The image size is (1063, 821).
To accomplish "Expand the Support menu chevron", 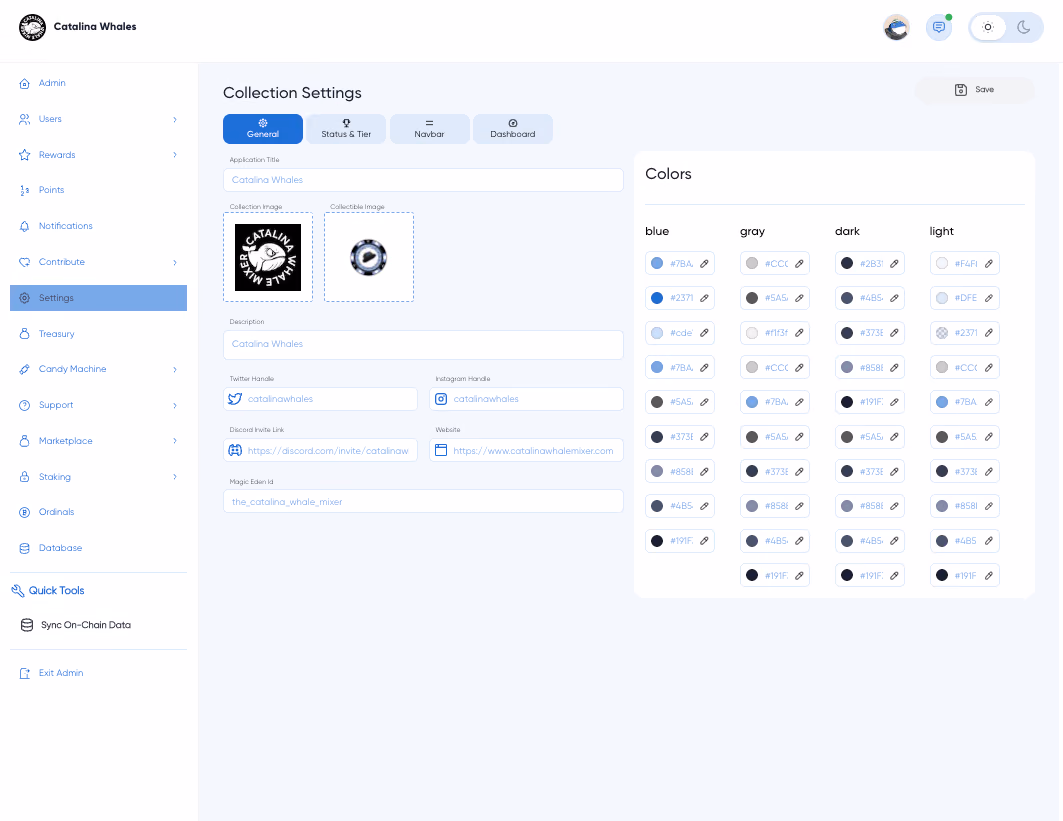I will click(175, 405).
